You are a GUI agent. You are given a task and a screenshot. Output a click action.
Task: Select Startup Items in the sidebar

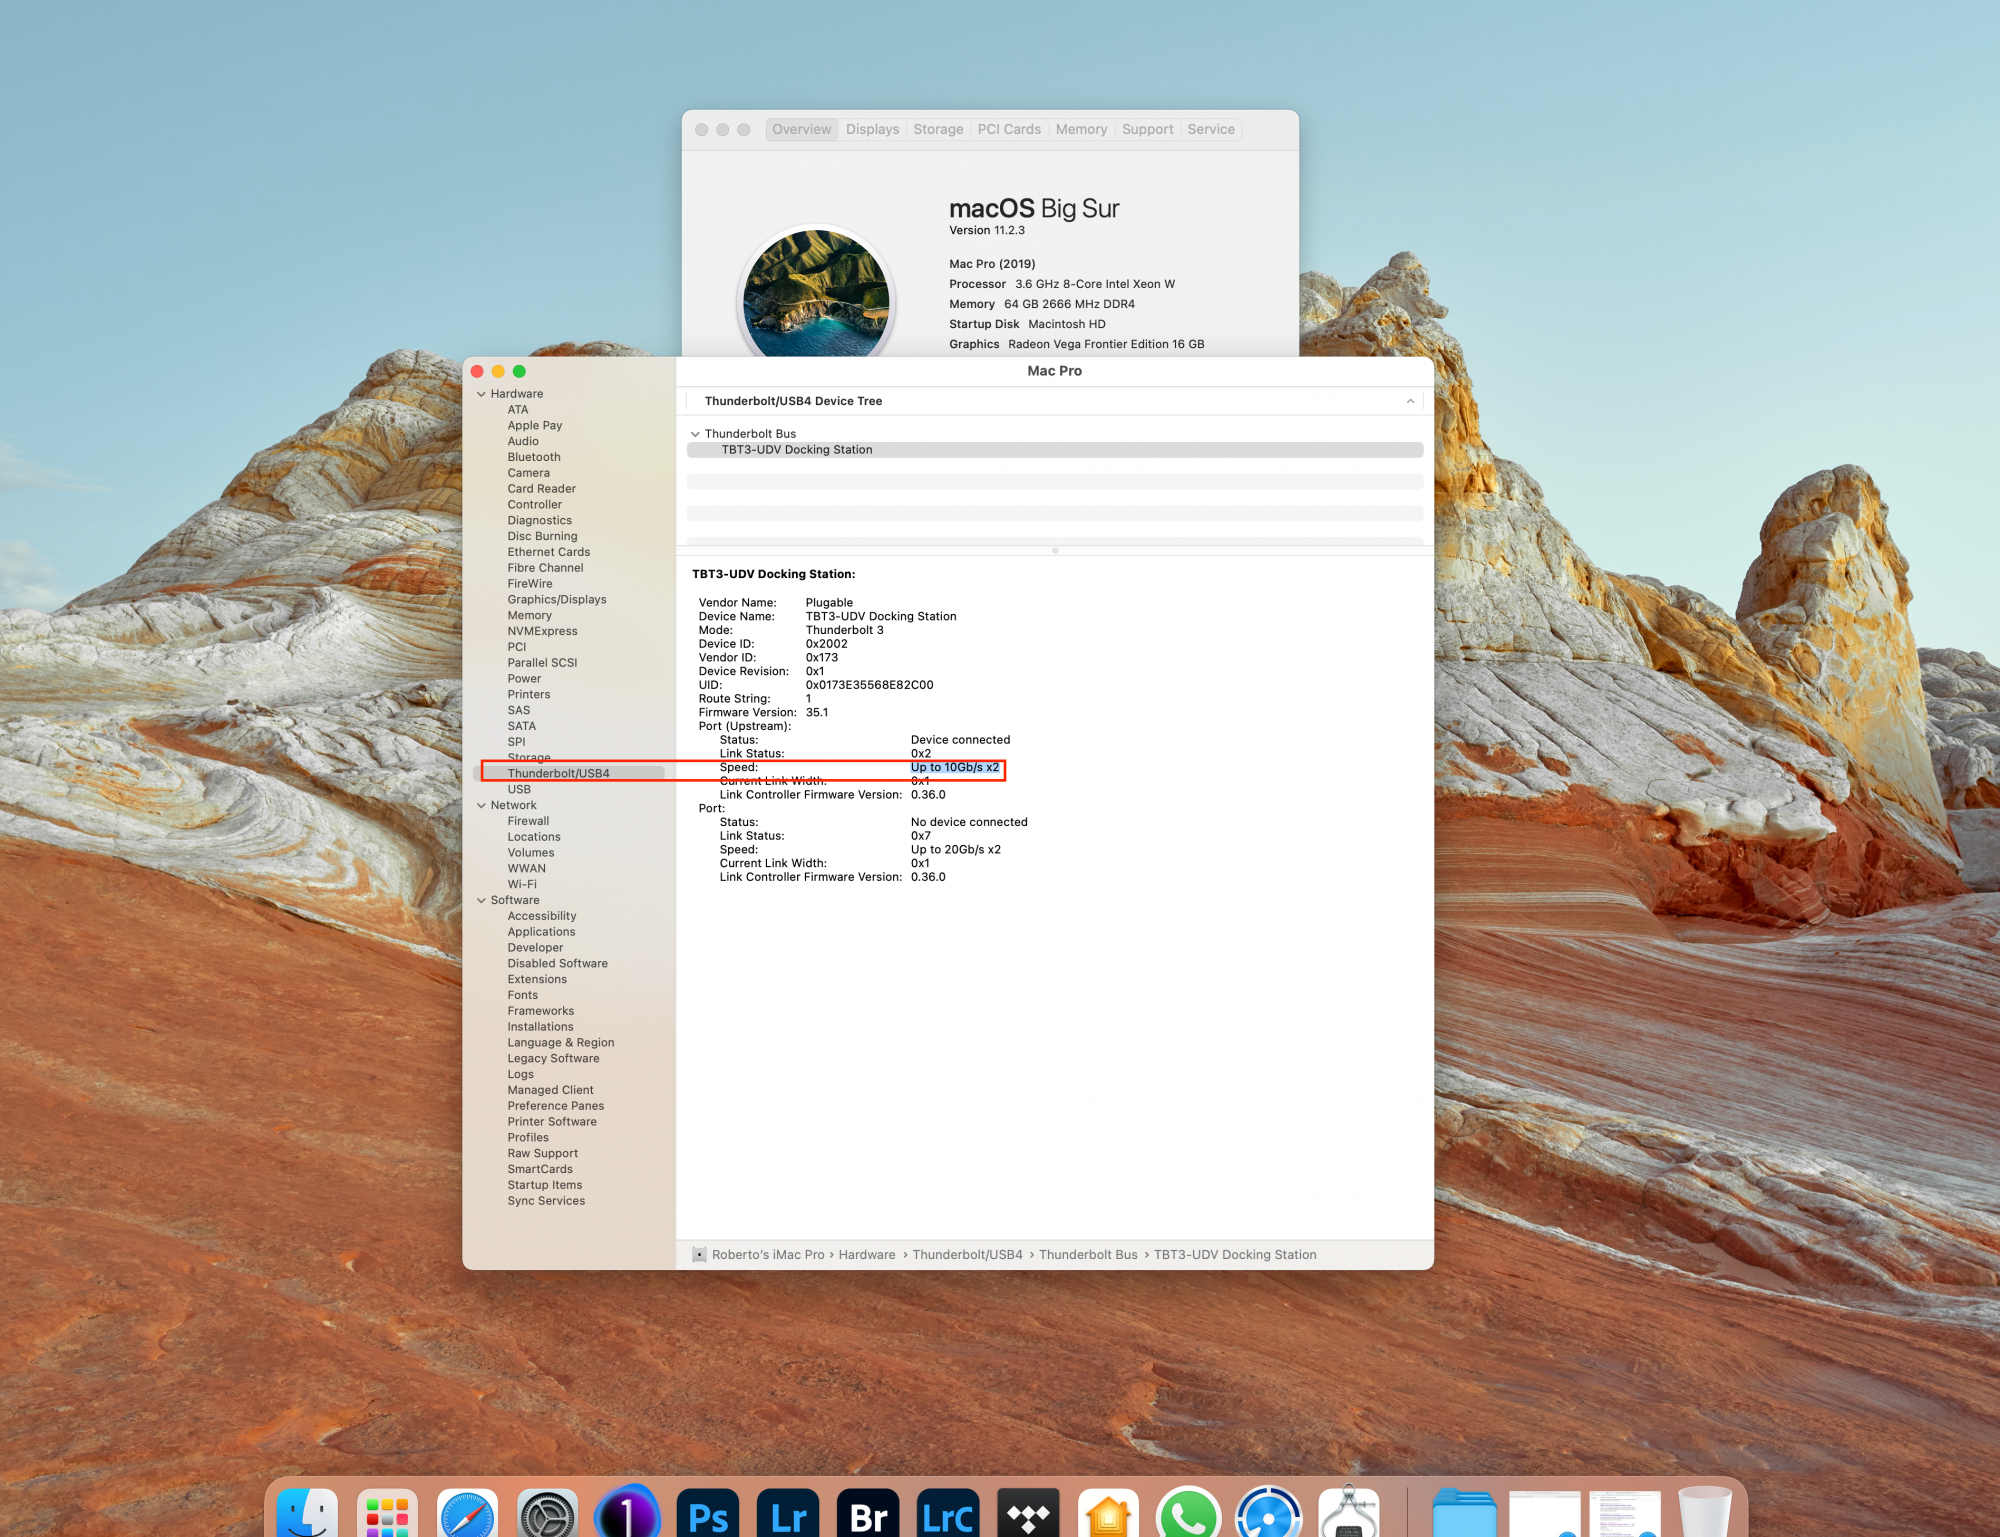545,1185
